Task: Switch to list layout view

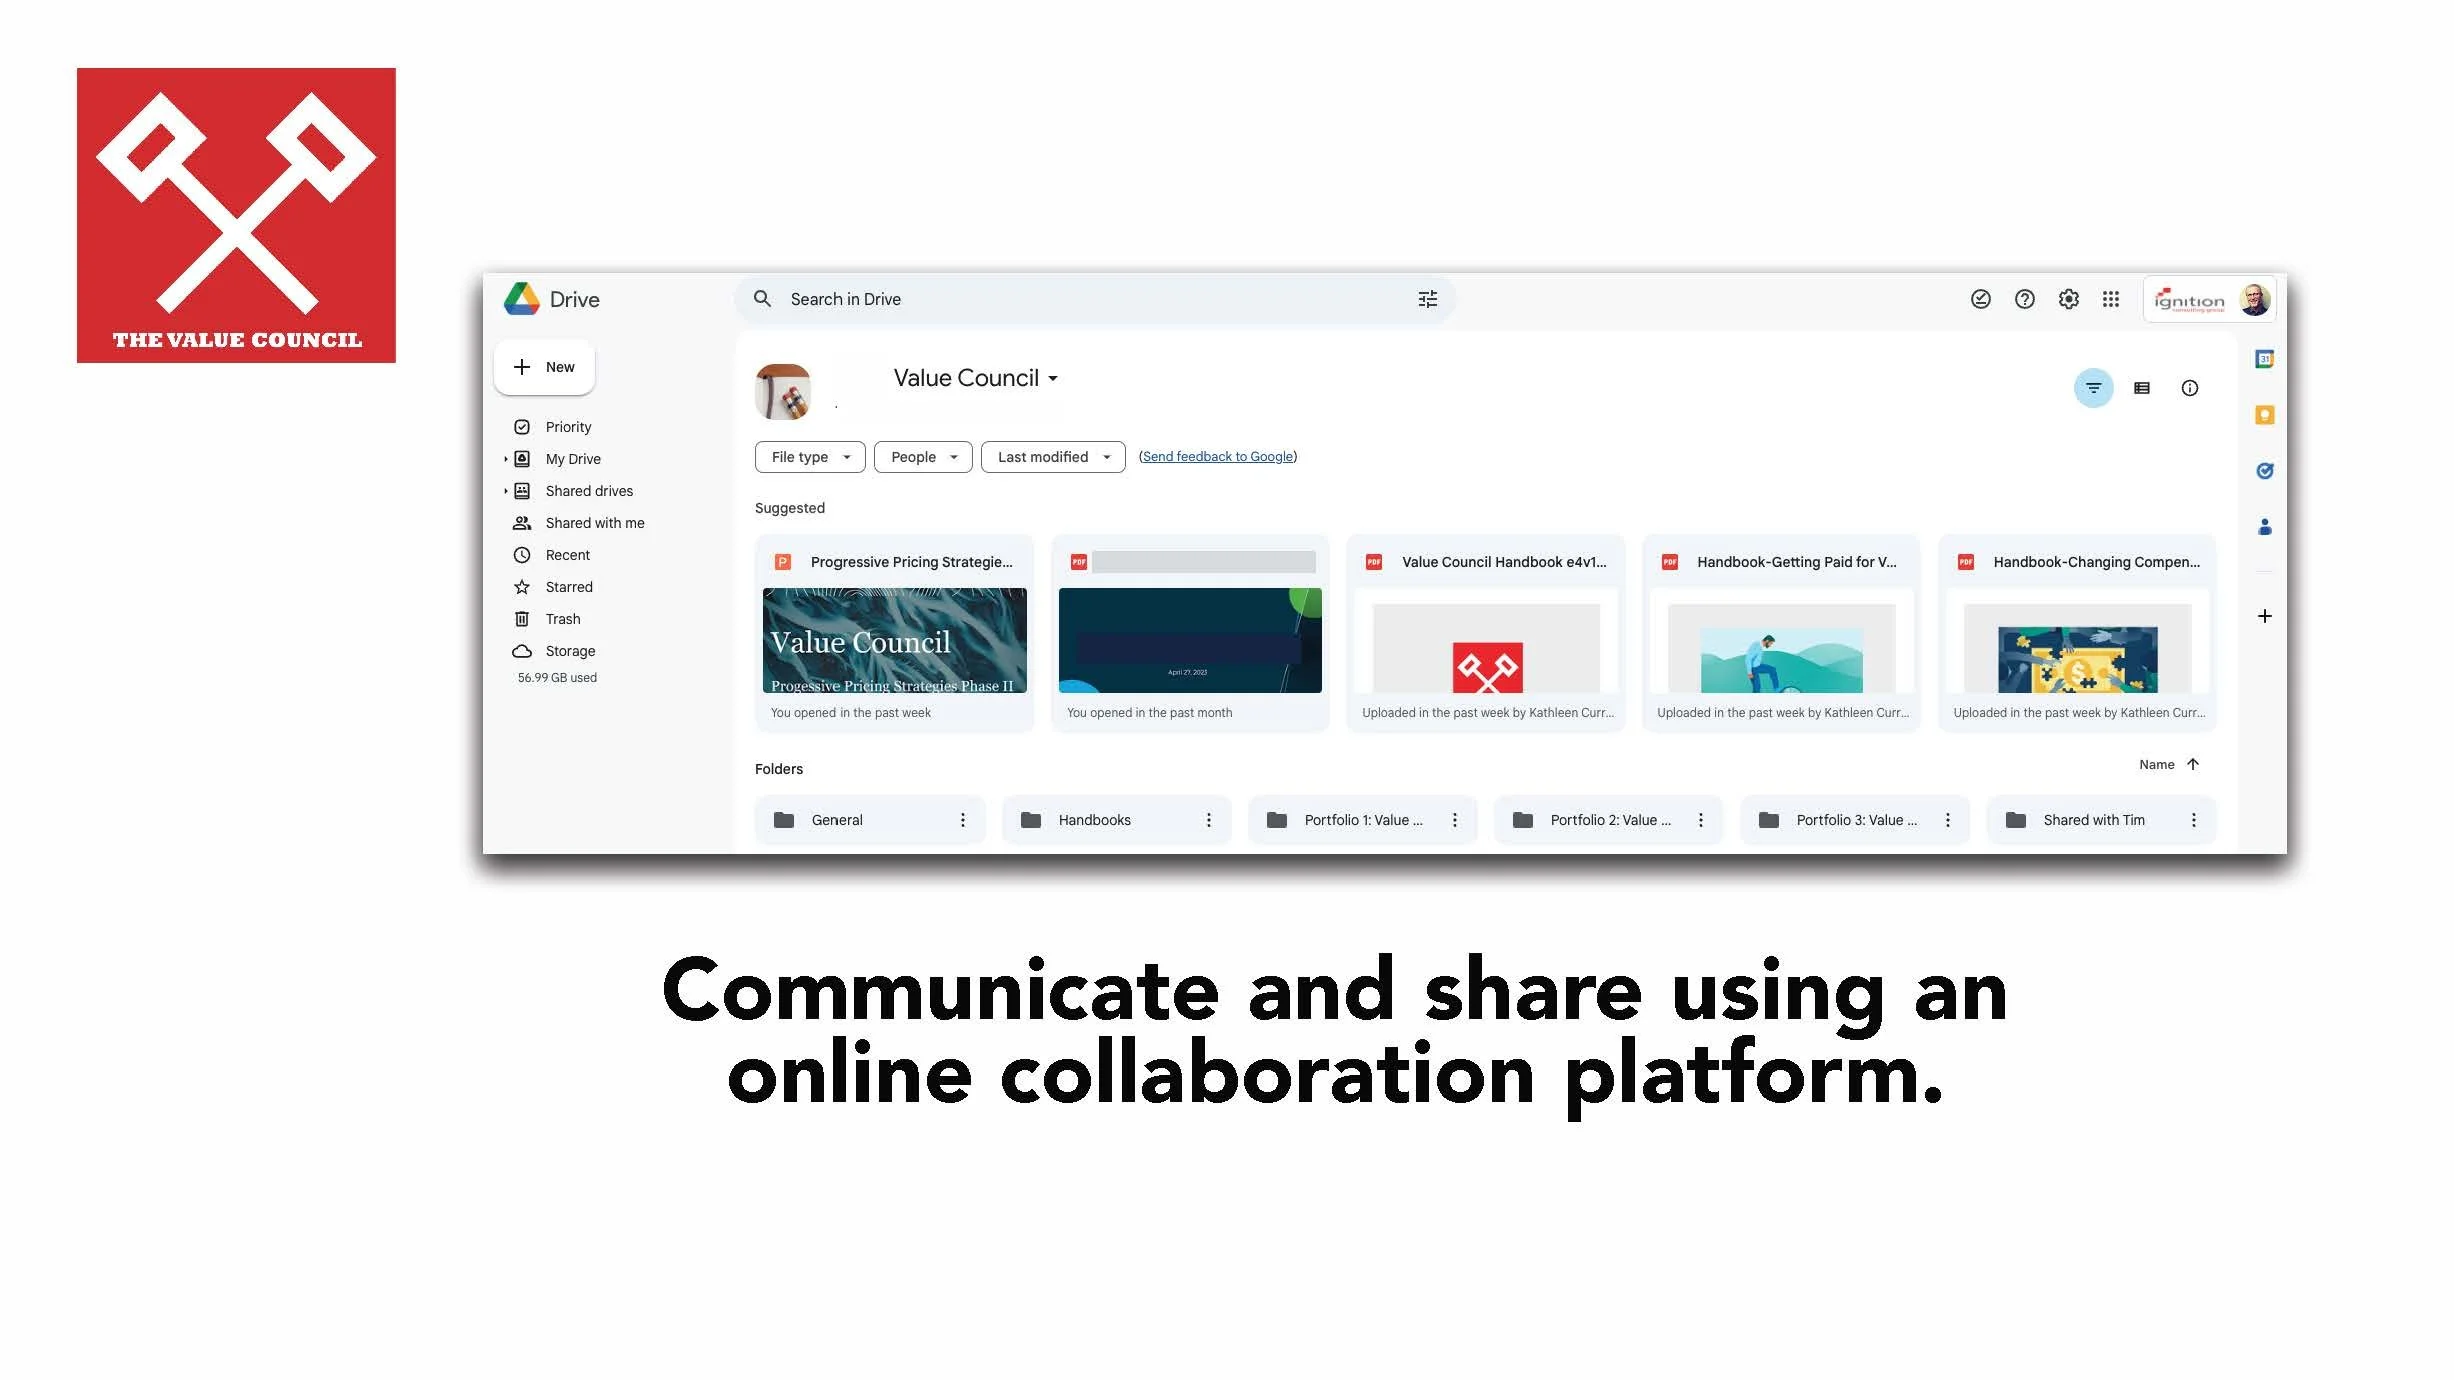Action: point(2141,388)
